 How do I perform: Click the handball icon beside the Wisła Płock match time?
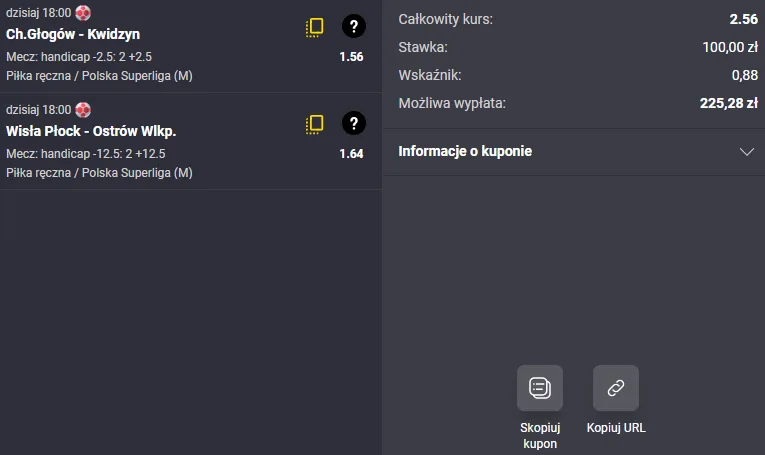83,109
